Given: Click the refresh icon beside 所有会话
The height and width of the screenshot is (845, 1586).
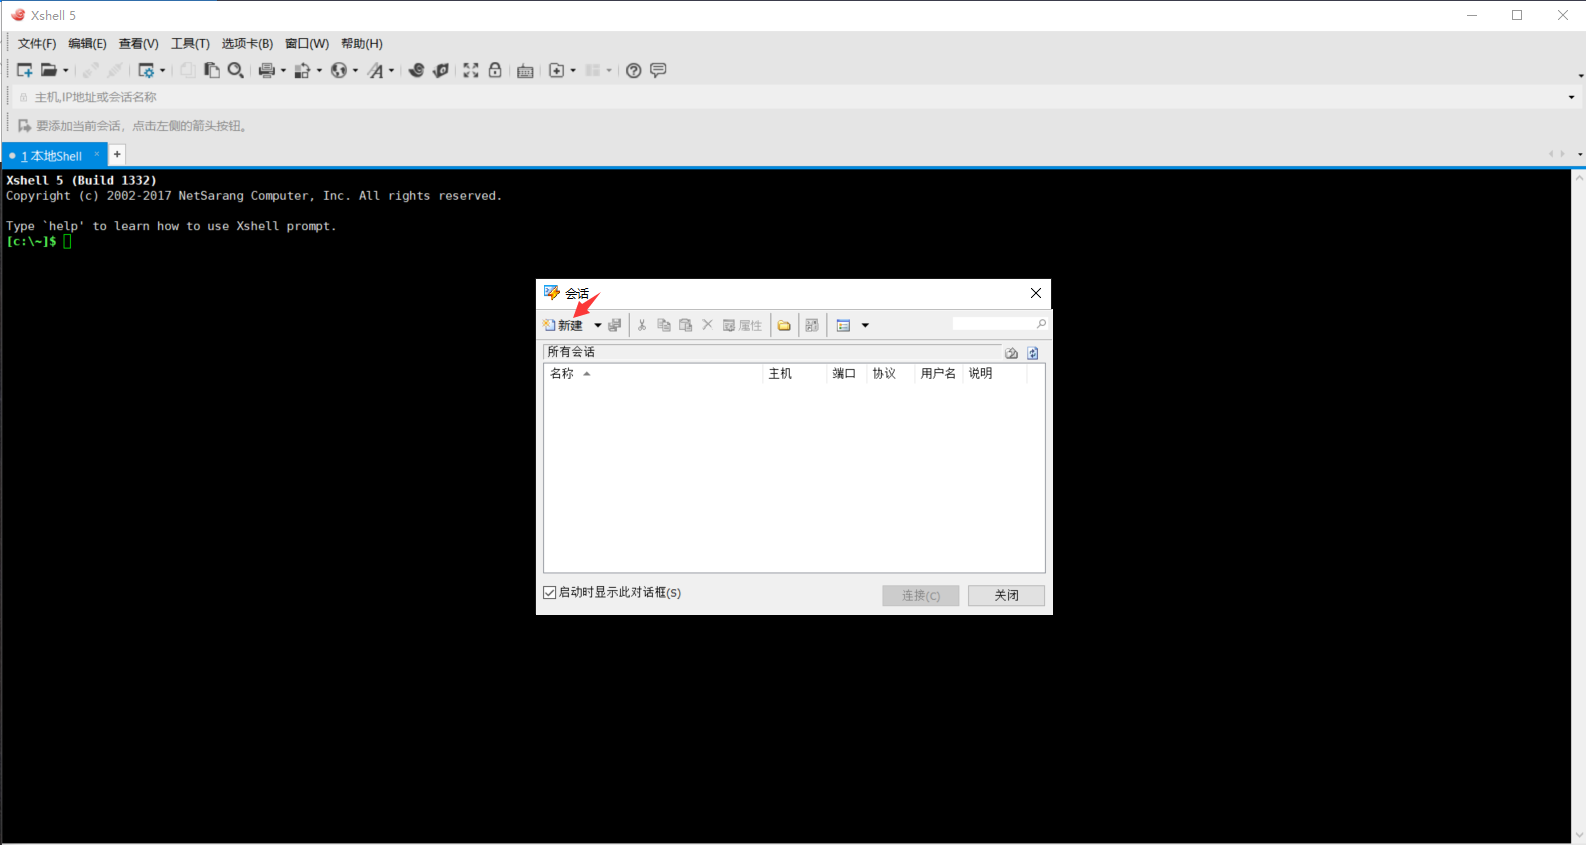Looking at the screenshot, I should coord(1033,353).
